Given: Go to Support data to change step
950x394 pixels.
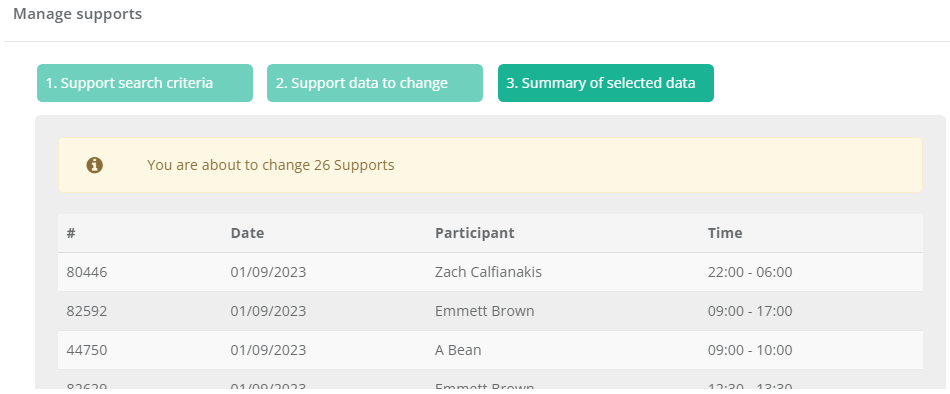Looking at the screenshot, I should pyautogui.click(x=375, y=83).
